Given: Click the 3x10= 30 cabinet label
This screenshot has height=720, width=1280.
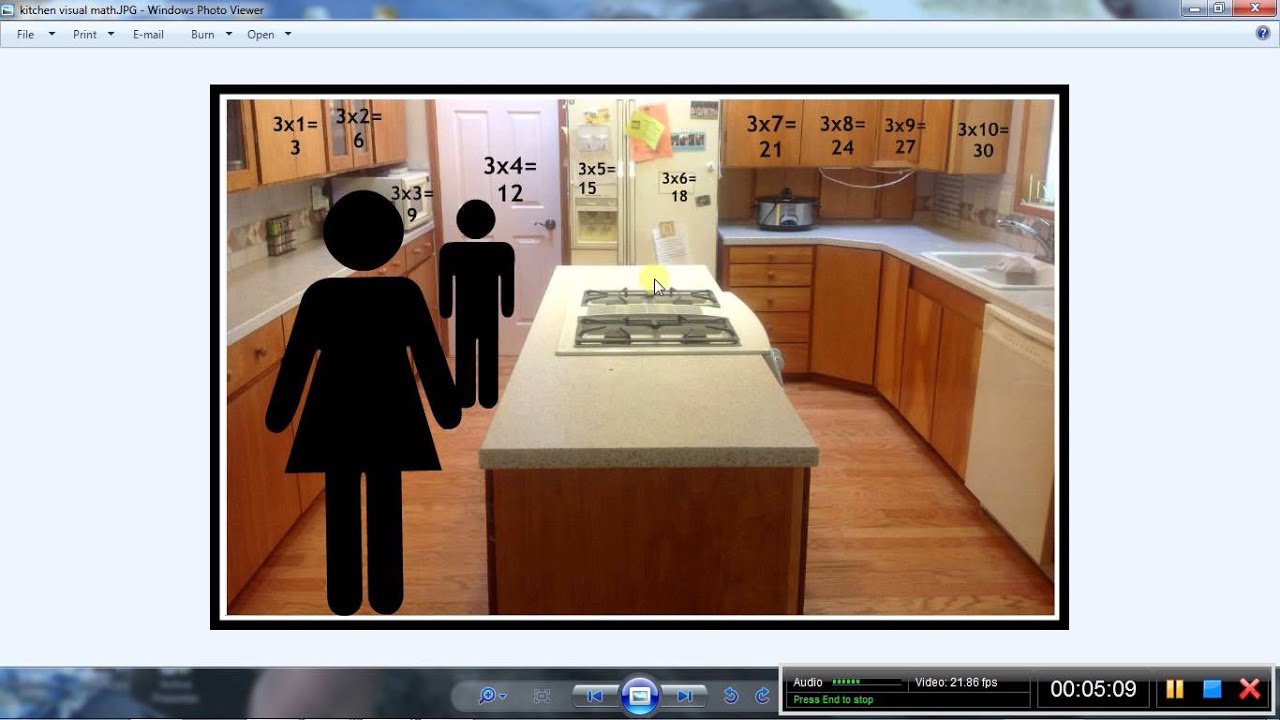Looking at the screenshot, I should pyautogui.click(x=983, y=140).
